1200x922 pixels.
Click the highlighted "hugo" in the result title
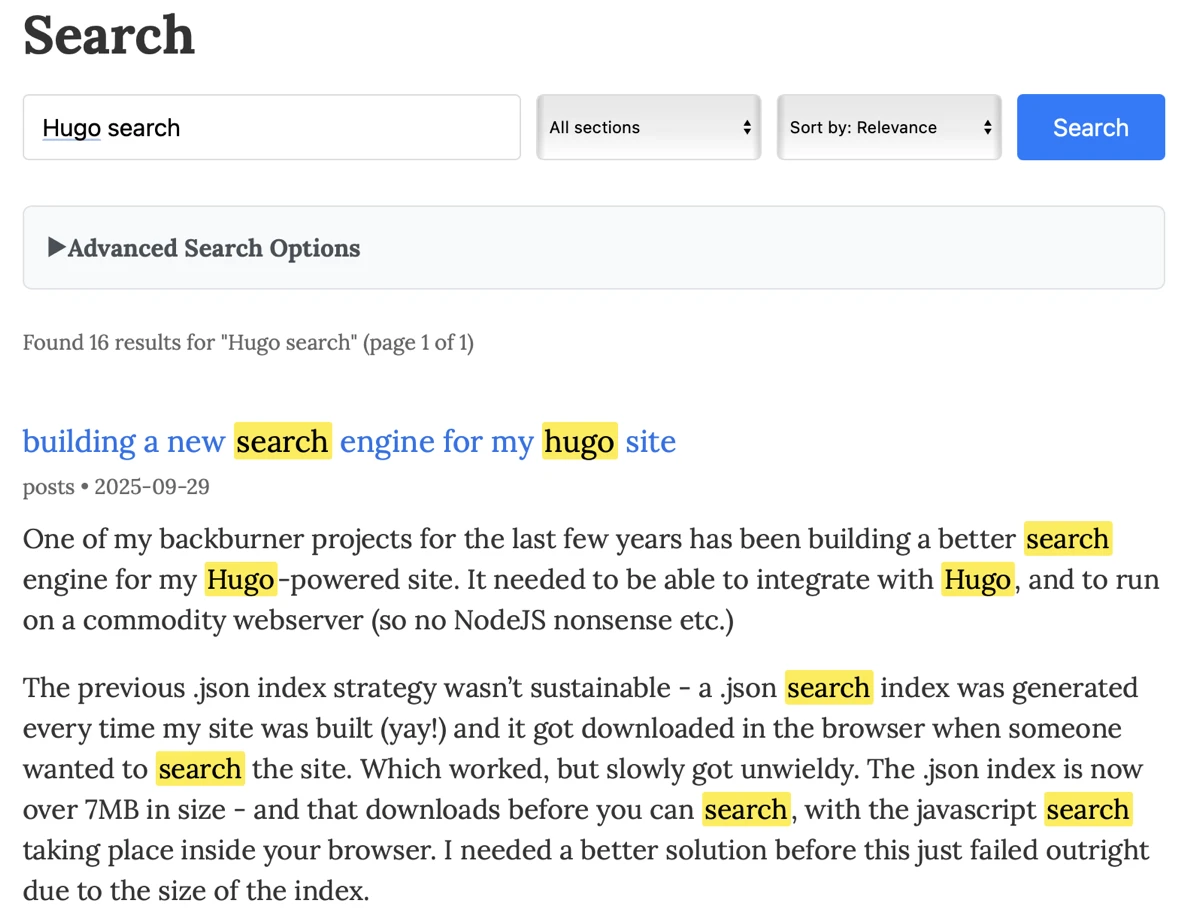pyautogui.click(x=580, y=441)
